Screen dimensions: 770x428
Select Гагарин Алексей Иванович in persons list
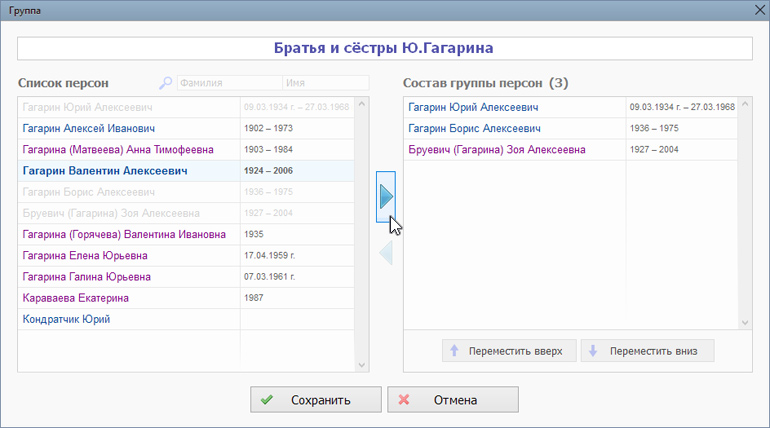tap(186, 129)
